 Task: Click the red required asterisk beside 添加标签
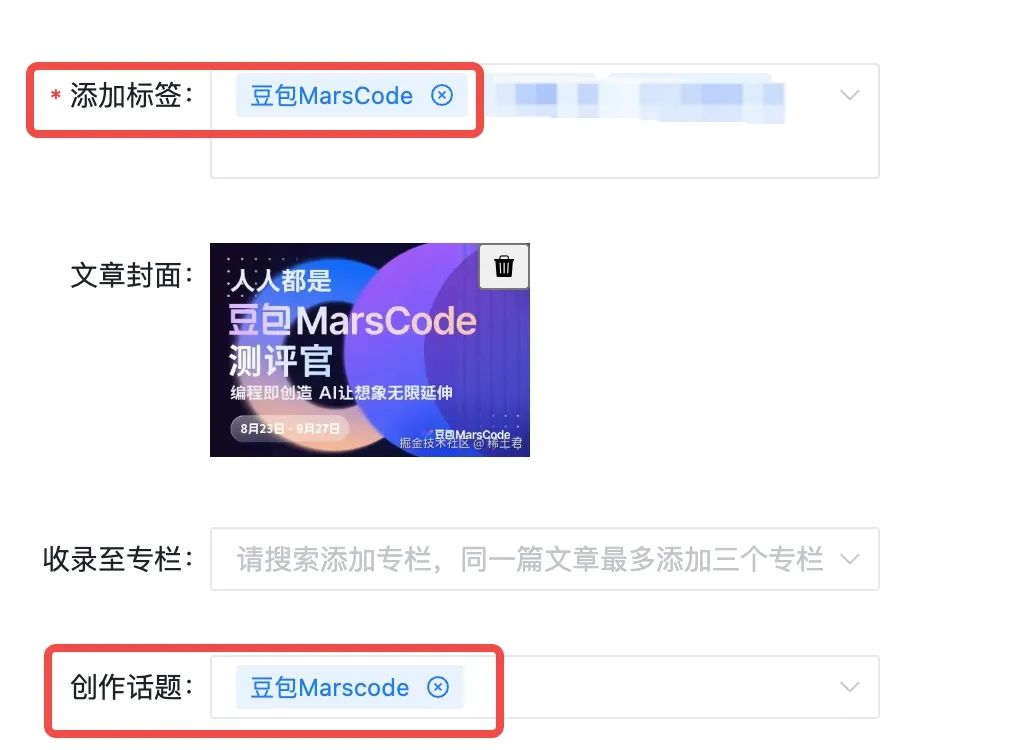[56, 96]
